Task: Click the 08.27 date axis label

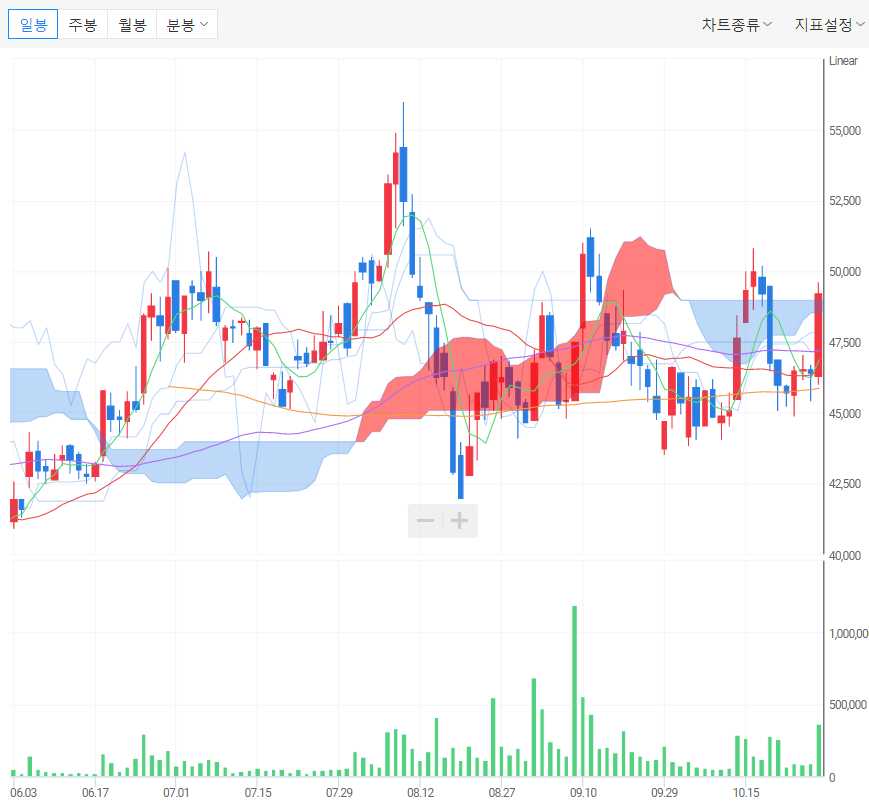Action: (x=502, y=793)
